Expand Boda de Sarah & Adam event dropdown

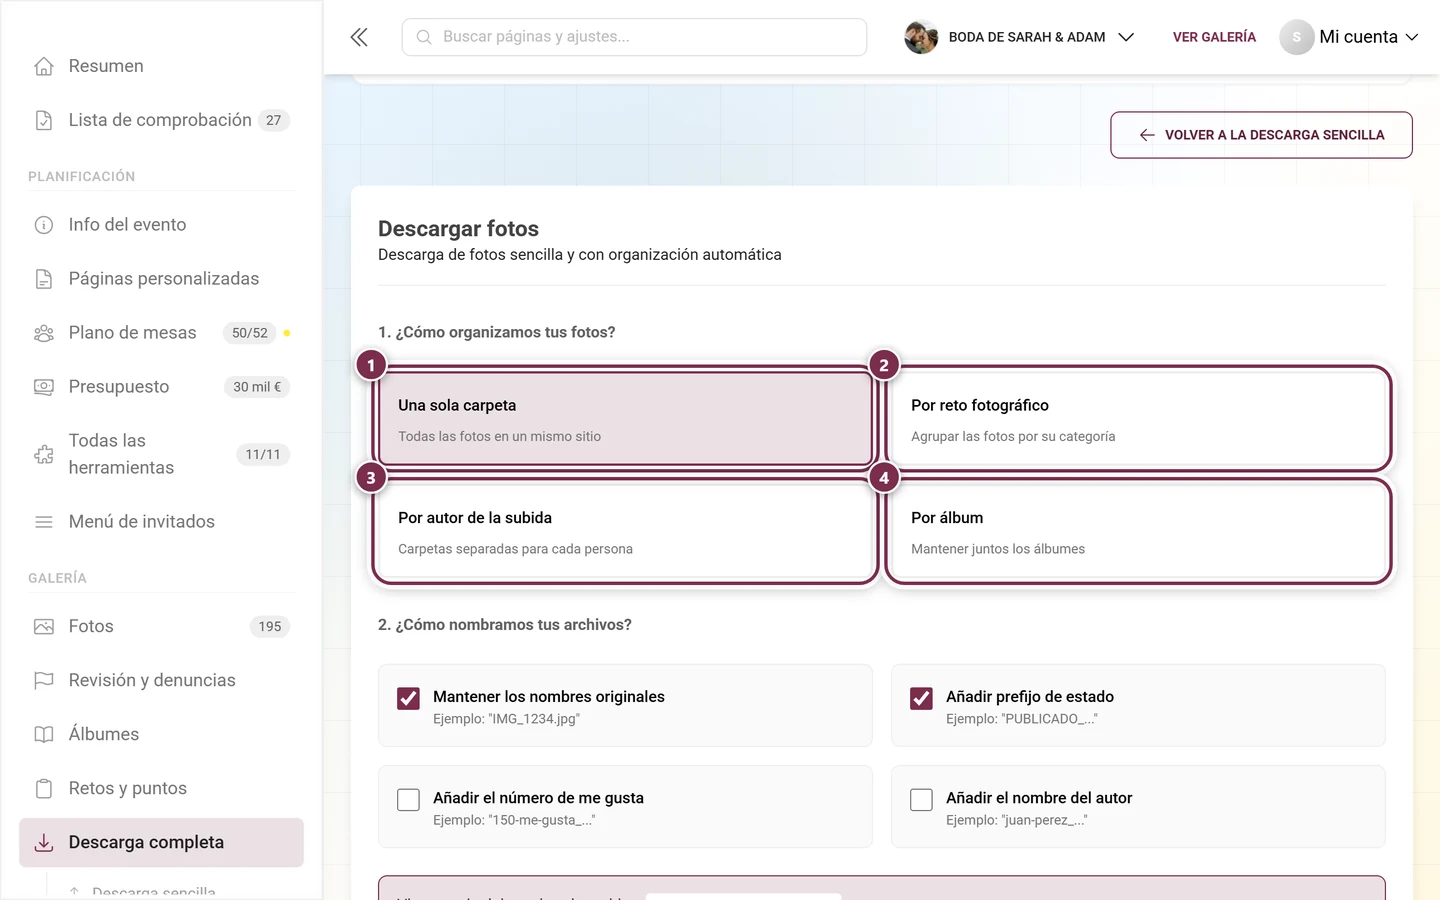[x=1019, y=37]
